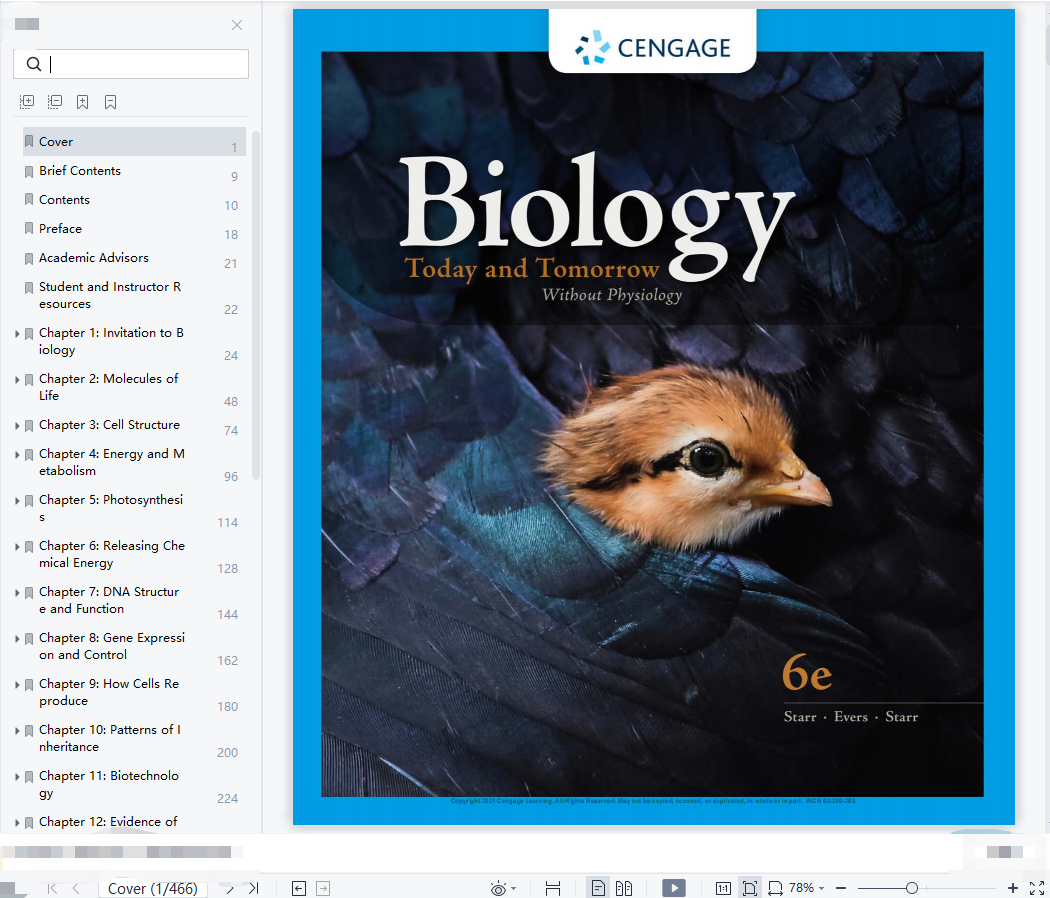Toggle fit page view

750,889
